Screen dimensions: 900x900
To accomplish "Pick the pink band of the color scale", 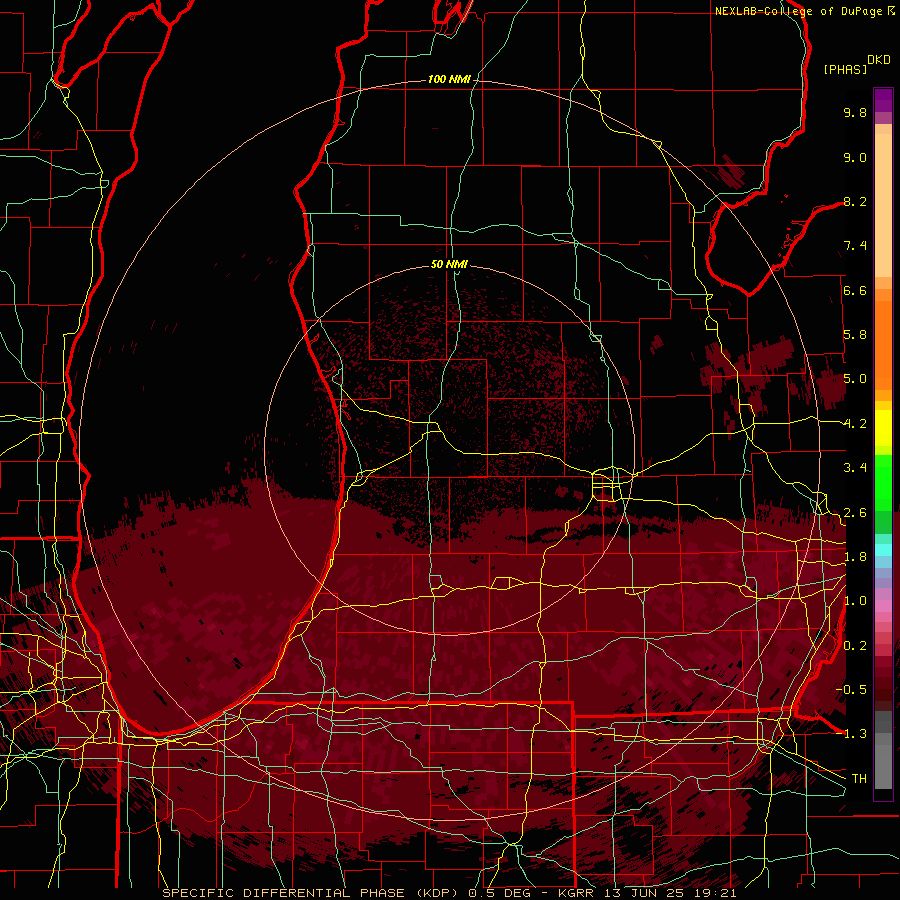I will [x=883, y=606].
